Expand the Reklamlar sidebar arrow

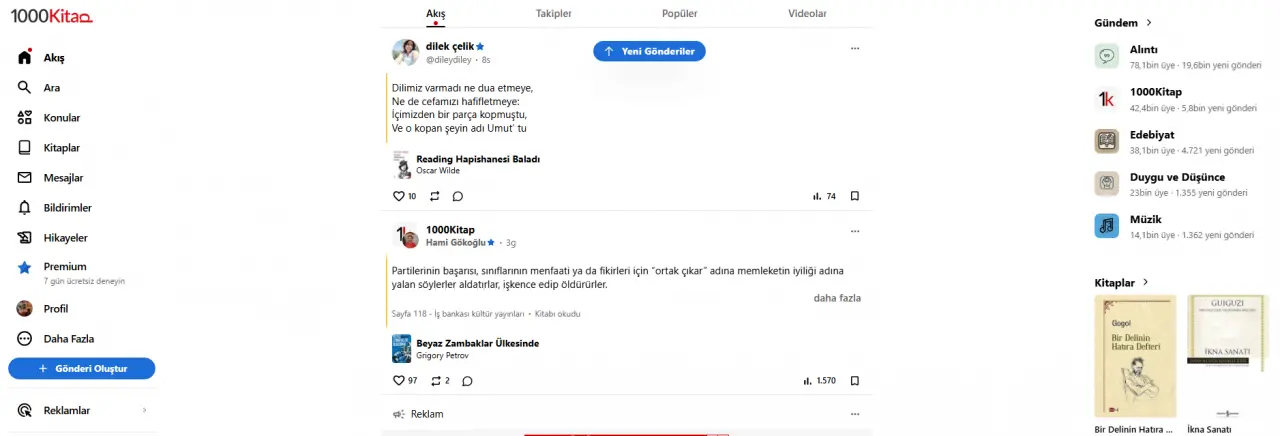pos(144,411)
